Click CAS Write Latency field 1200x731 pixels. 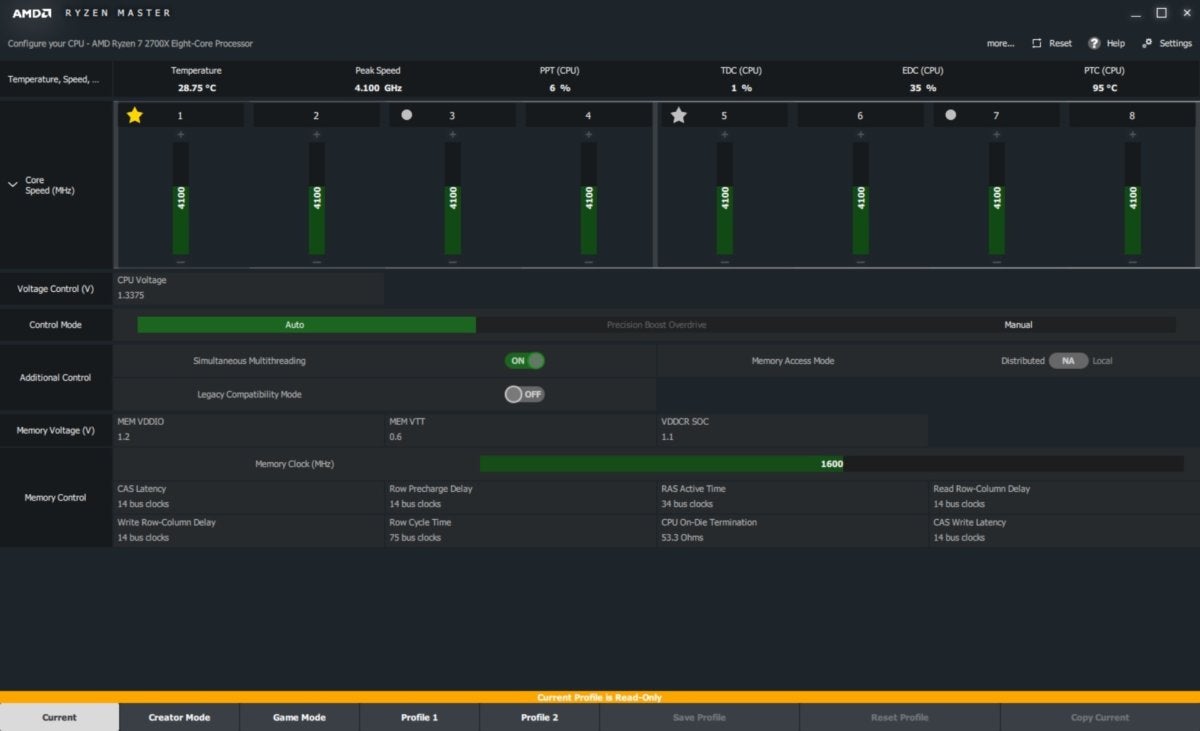coord(1065,530)
